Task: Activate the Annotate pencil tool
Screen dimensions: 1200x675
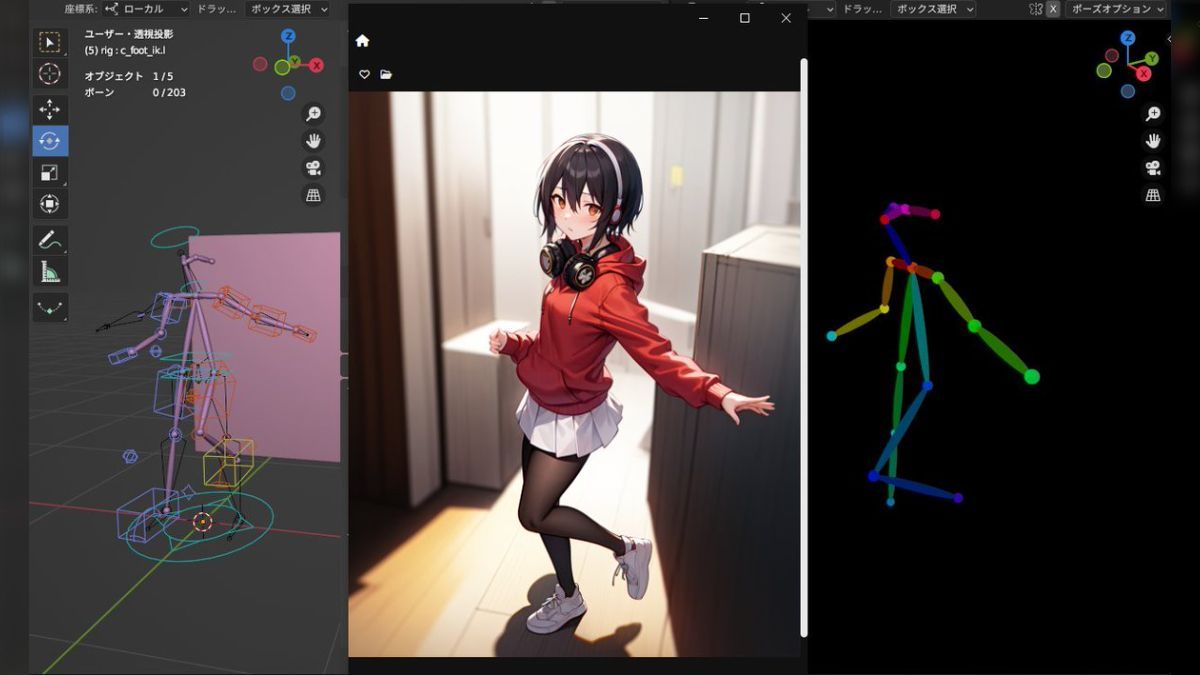Action: [49, 240]
